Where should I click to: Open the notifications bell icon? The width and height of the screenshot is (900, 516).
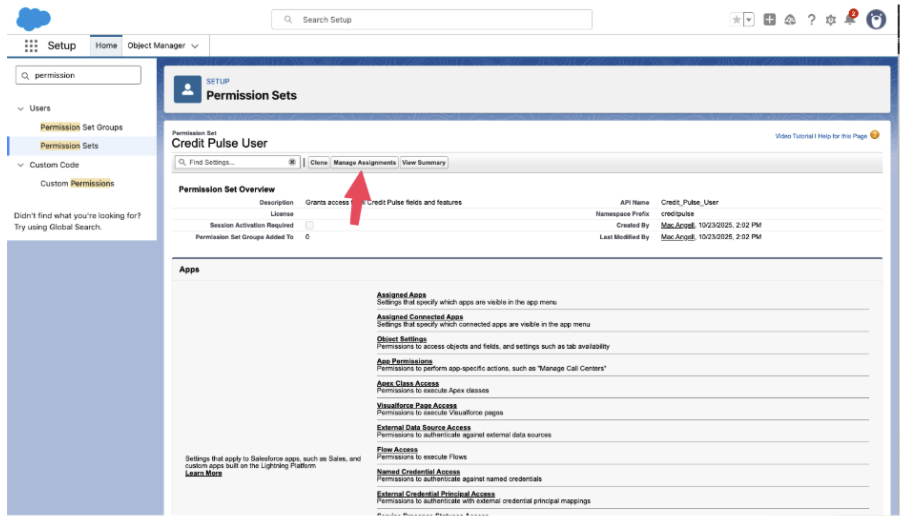click(850, 19)
